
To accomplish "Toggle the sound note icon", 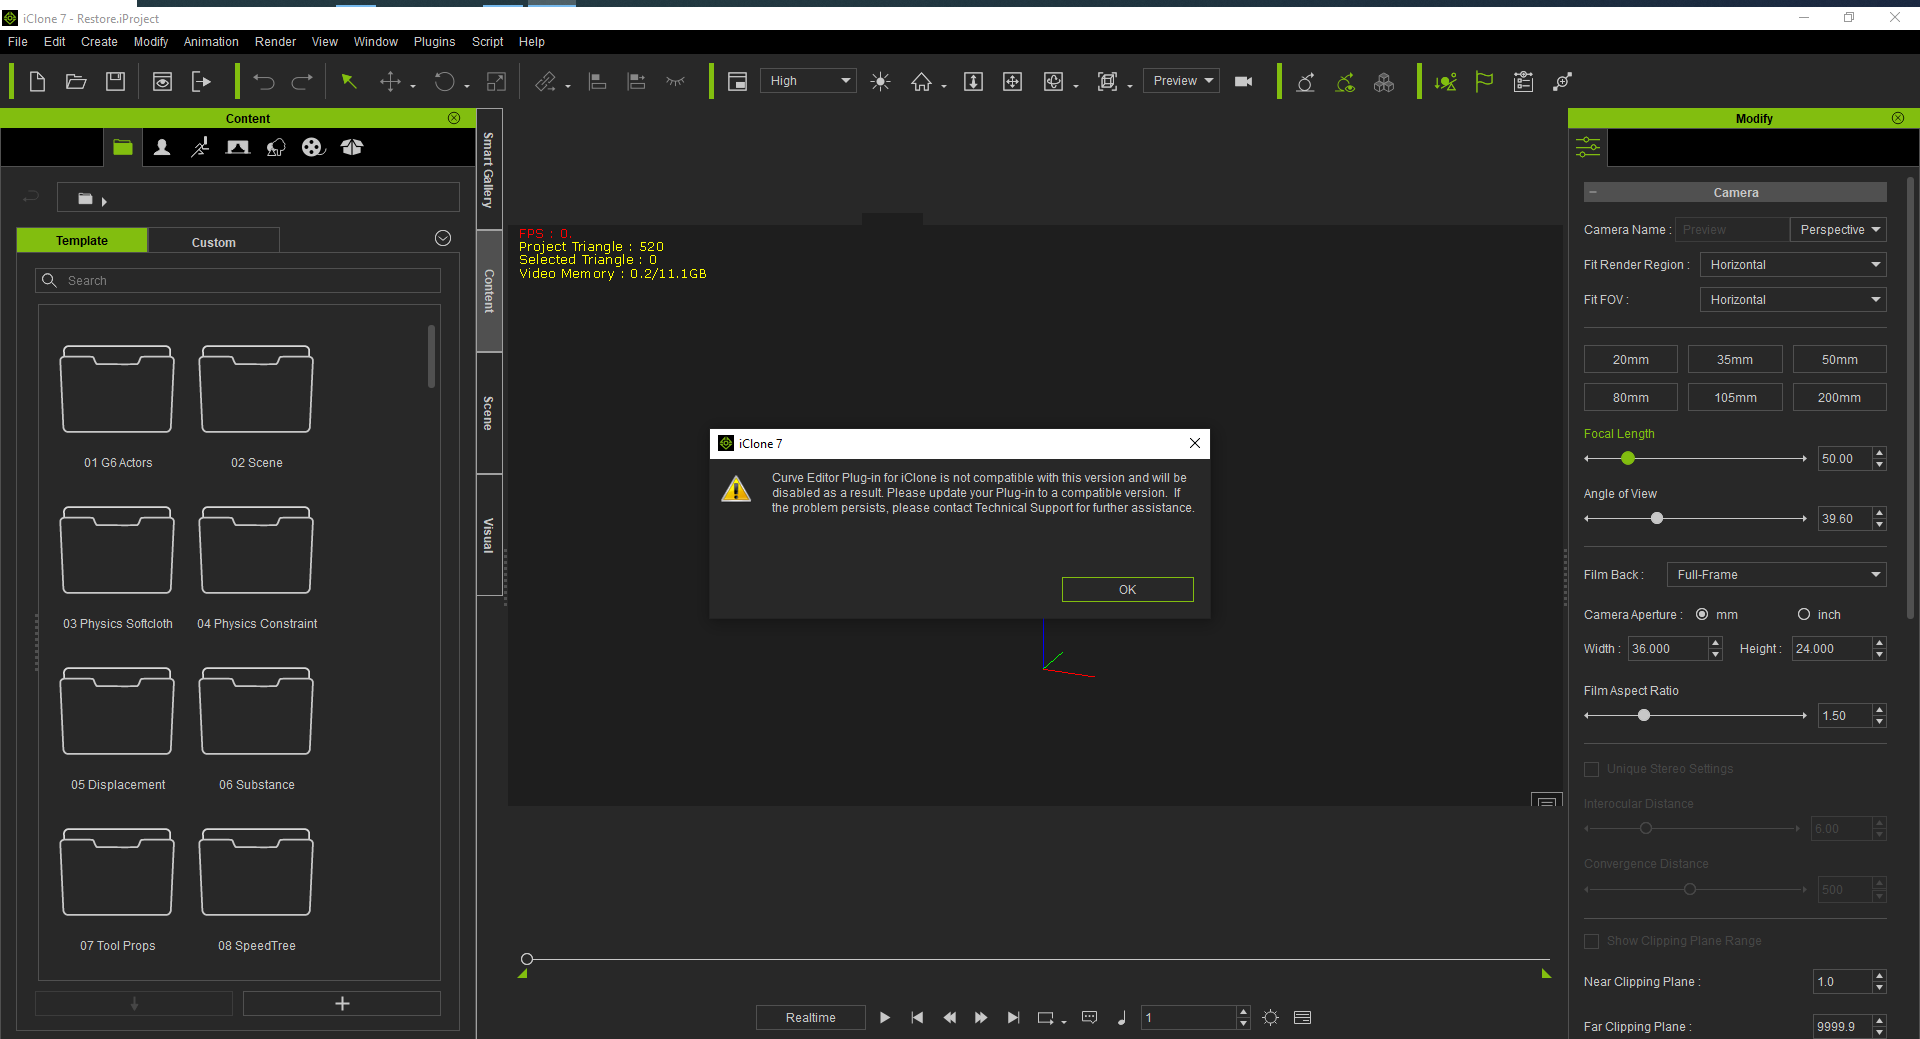I will coord(1122,1018).
